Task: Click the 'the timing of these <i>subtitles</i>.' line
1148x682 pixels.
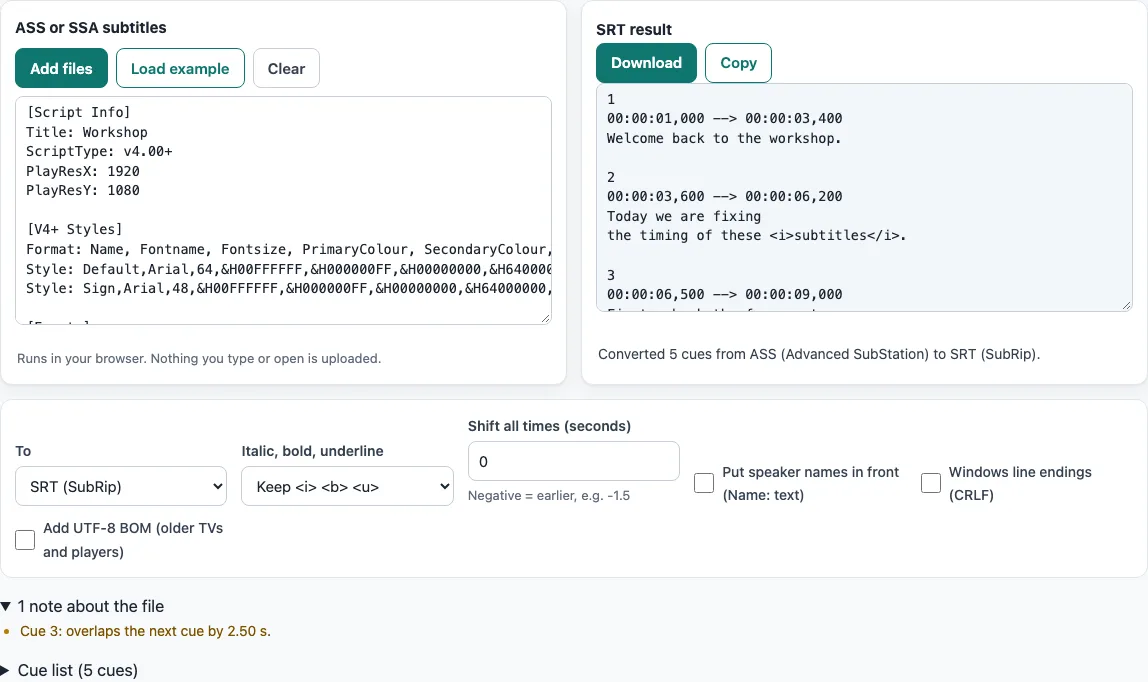Action: click(x=756, y=236)
